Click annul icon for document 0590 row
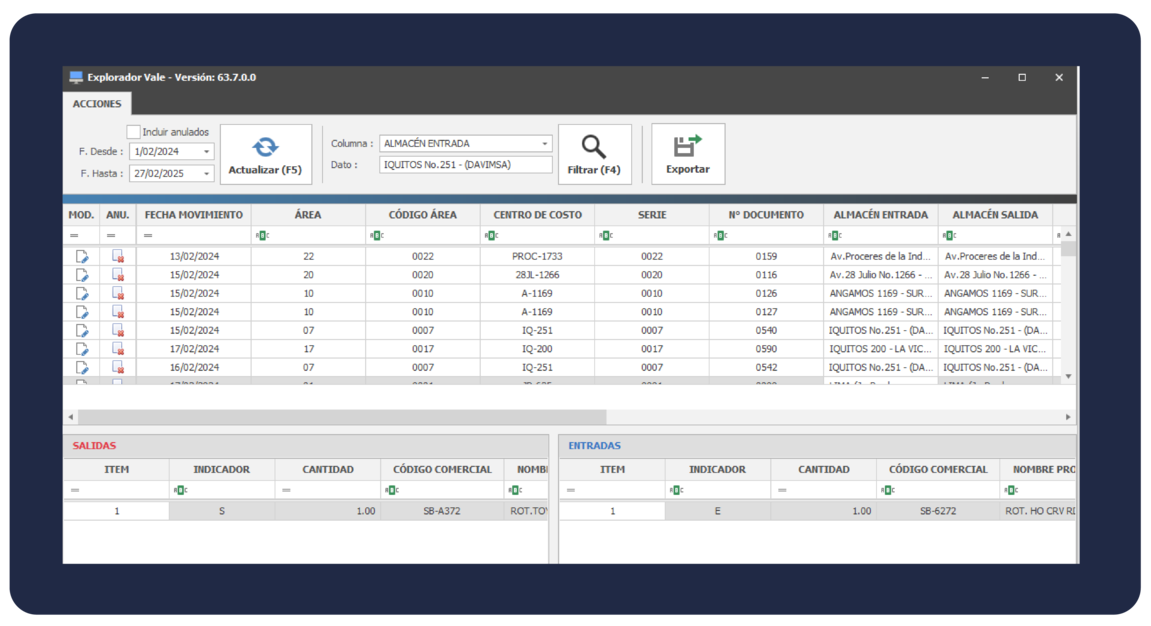Viewport: 1151px width, 626px height. (118, 349)
